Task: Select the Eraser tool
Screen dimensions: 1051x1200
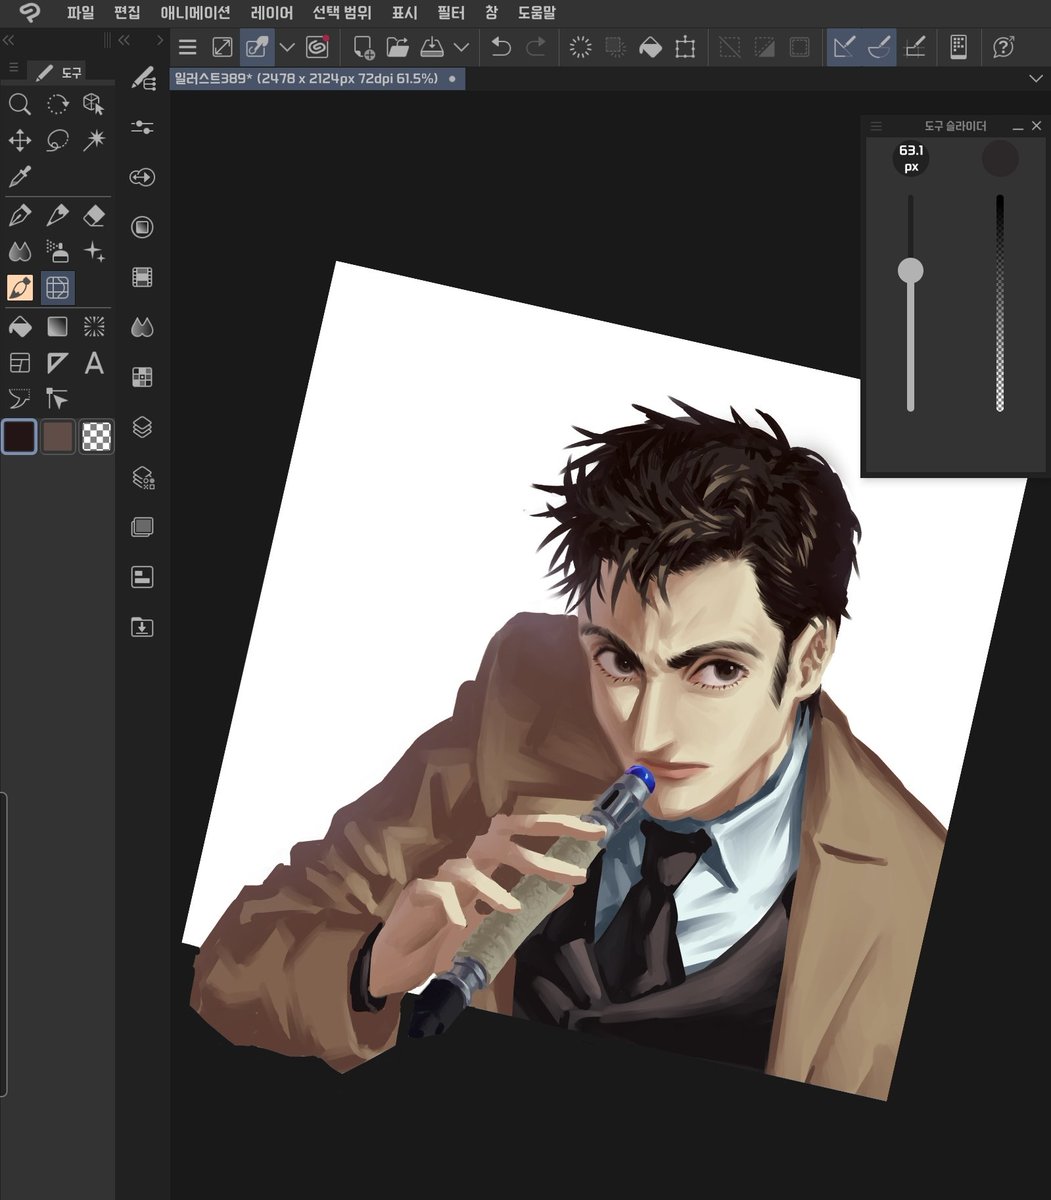Action: [94, 214]
